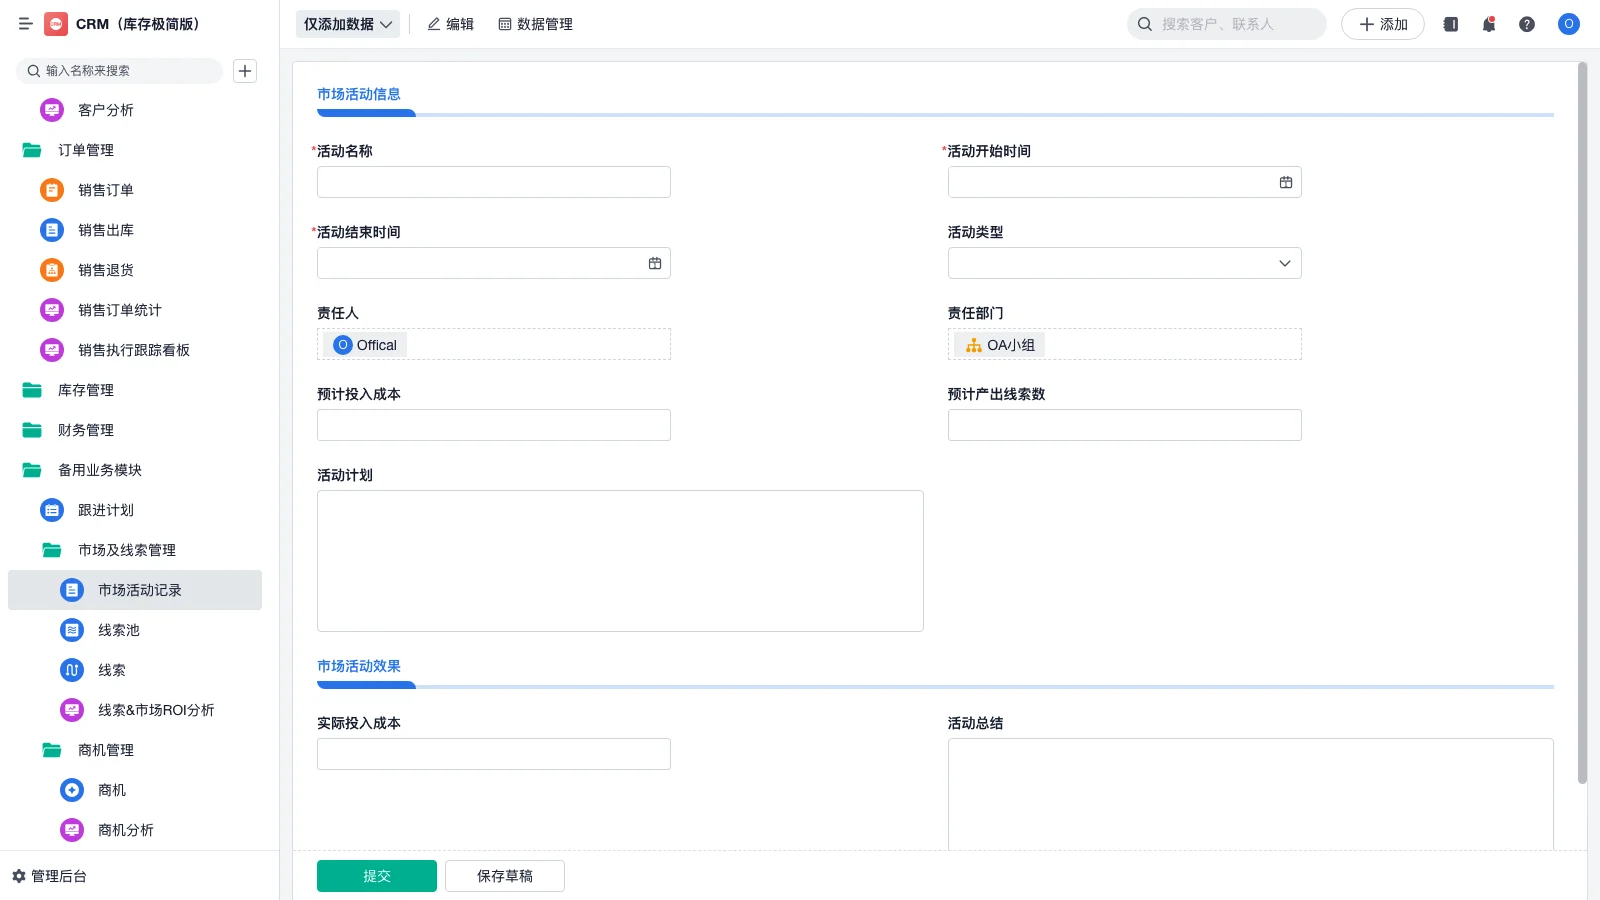Expand the 库存管理 folder
The image size is (1600, 900).
tap(86, 390)
